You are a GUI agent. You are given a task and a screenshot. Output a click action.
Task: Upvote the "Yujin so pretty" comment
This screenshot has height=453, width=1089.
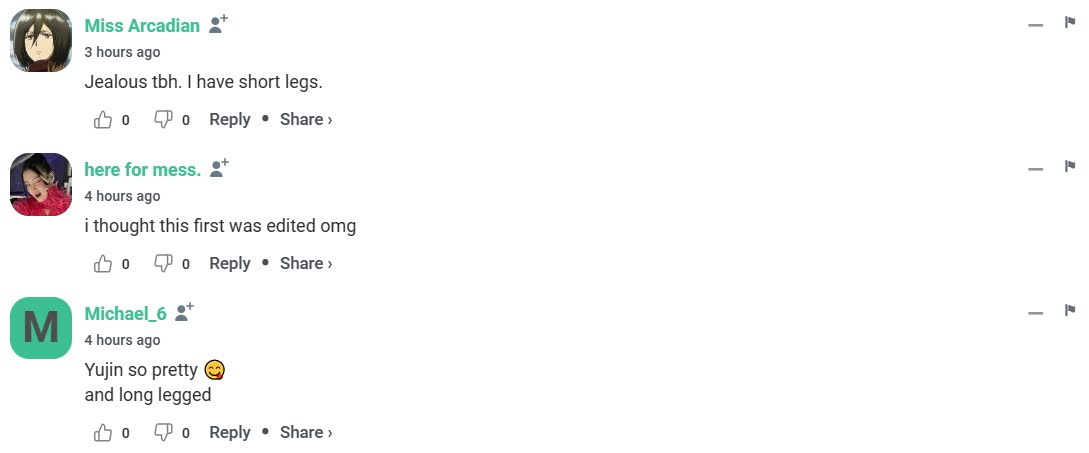[103, 432]
